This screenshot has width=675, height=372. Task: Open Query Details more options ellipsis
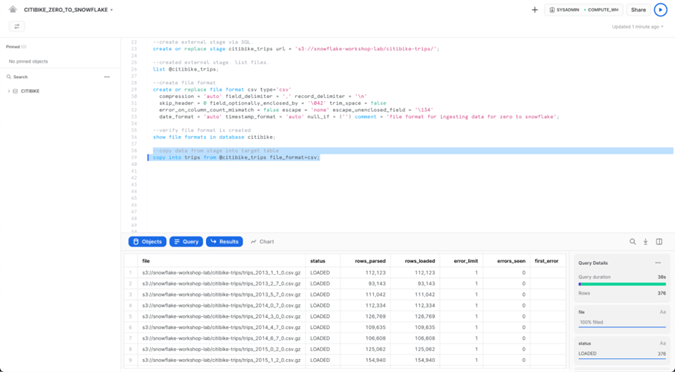658,263
